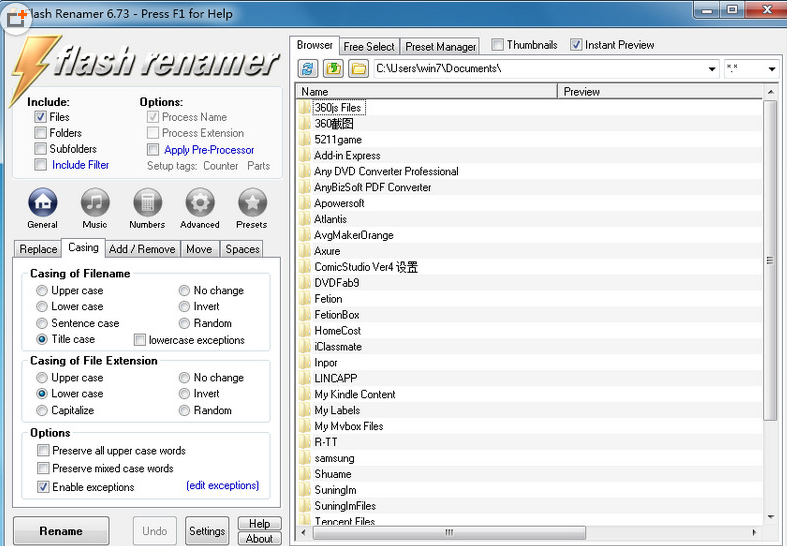787x546 pixels.
Task: Check lowercase exceptions option
Action: coord(140,340)
